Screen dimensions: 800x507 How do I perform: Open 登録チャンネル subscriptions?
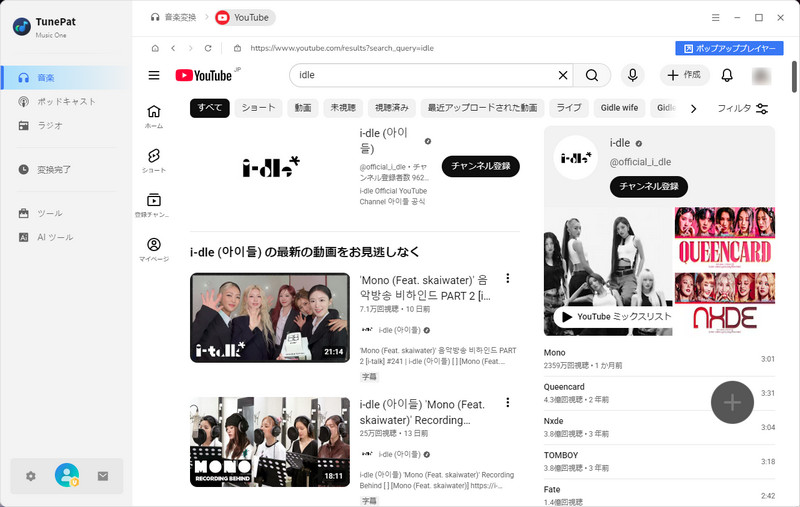[154, 206]
